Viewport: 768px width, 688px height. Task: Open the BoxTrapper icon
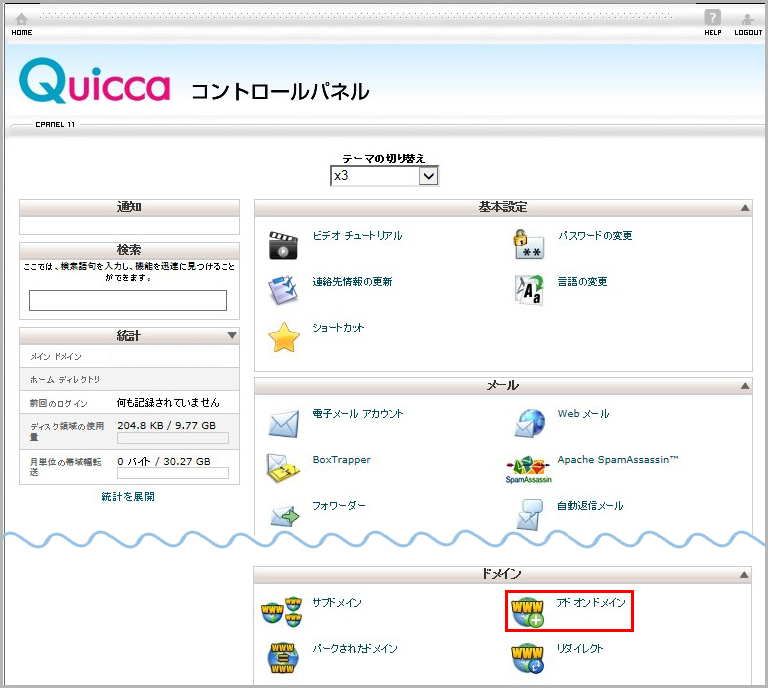pyautogui.click(x=284, y=468)
